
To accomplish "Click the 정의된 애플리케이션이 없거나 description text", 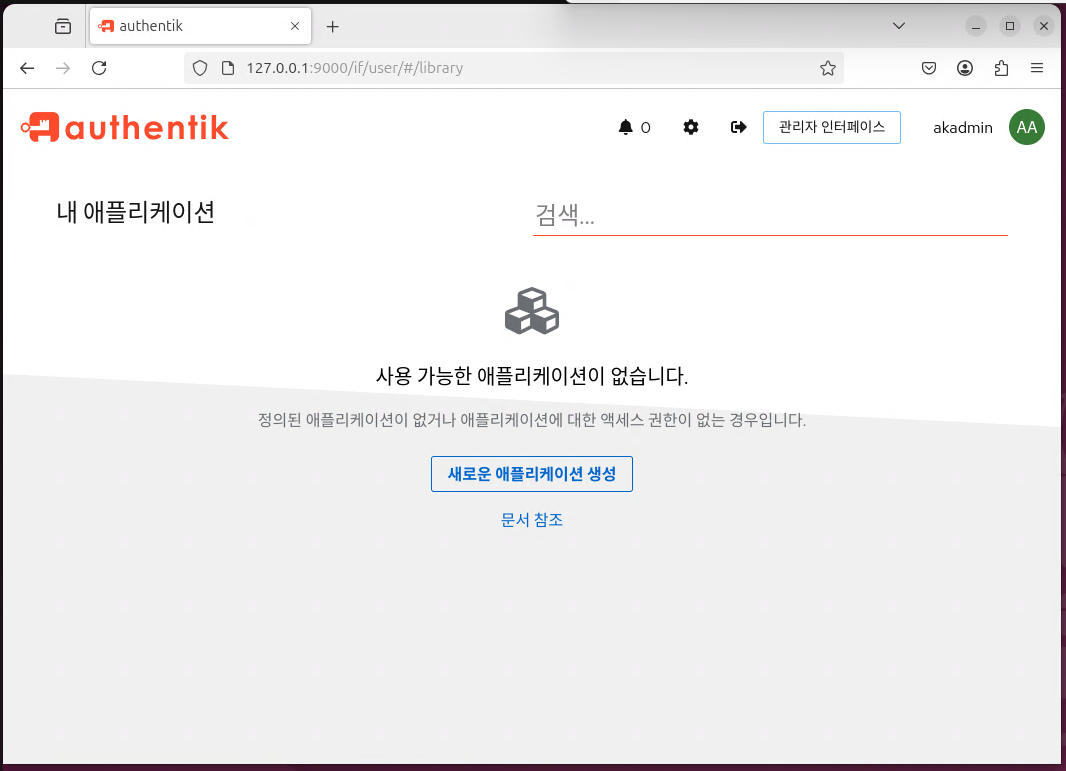I will [532, 420].
